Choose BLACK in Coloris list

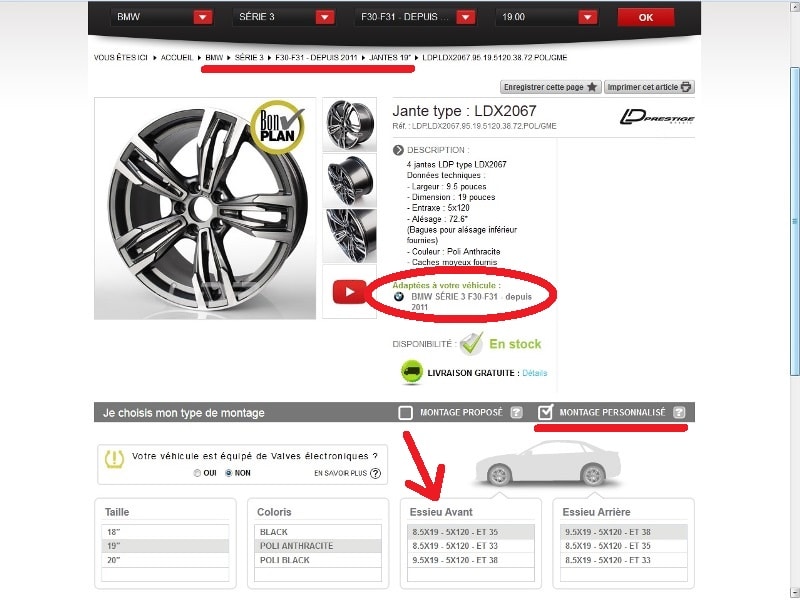pyautogui.click(x=318, y=532)
